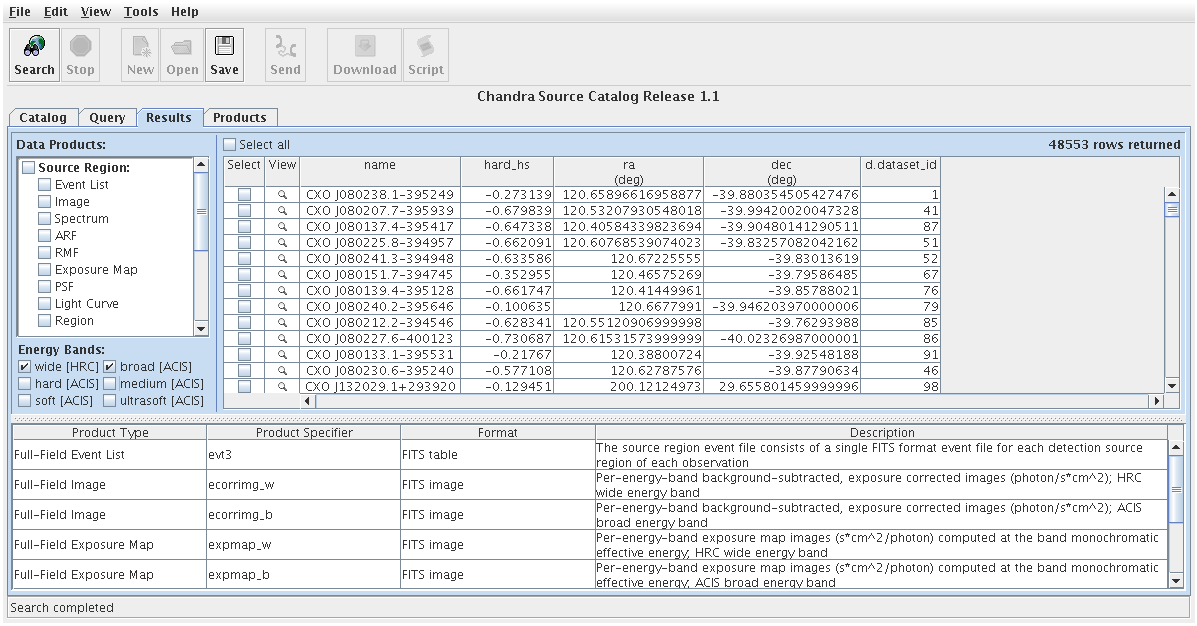Click the Search binoculars toolbar icon
The height and width of the screenshot is (626, 1197).
click(34, 47)
